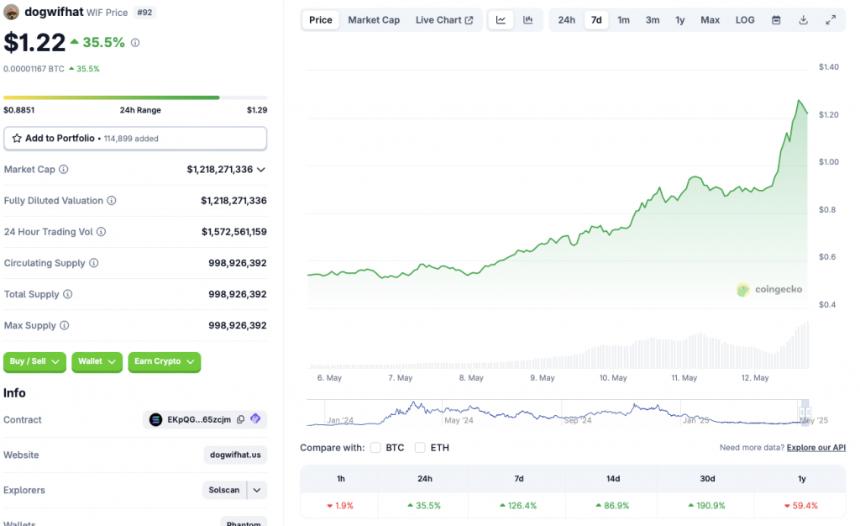
Task: Show Fully Diluted Valuation info icon
Action: tap(111, 200)
